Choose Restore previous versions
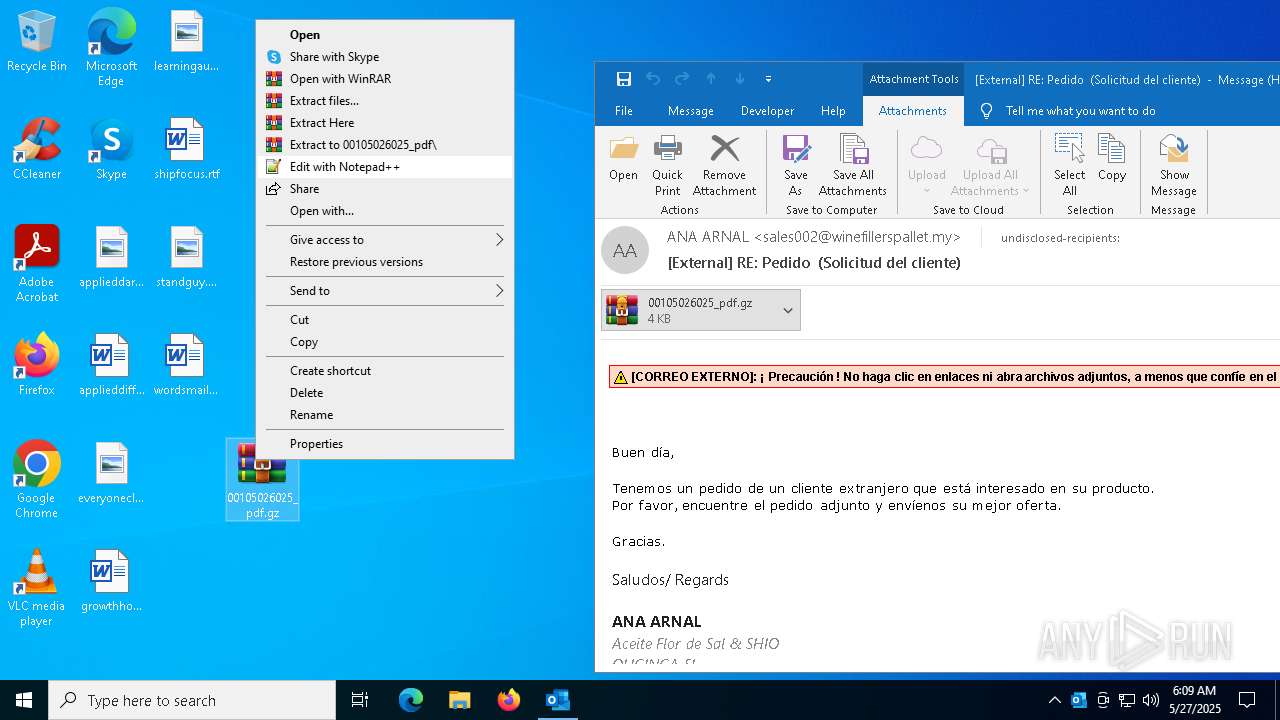The width and height of the screenshot is (1280, 720). point(385,262)
